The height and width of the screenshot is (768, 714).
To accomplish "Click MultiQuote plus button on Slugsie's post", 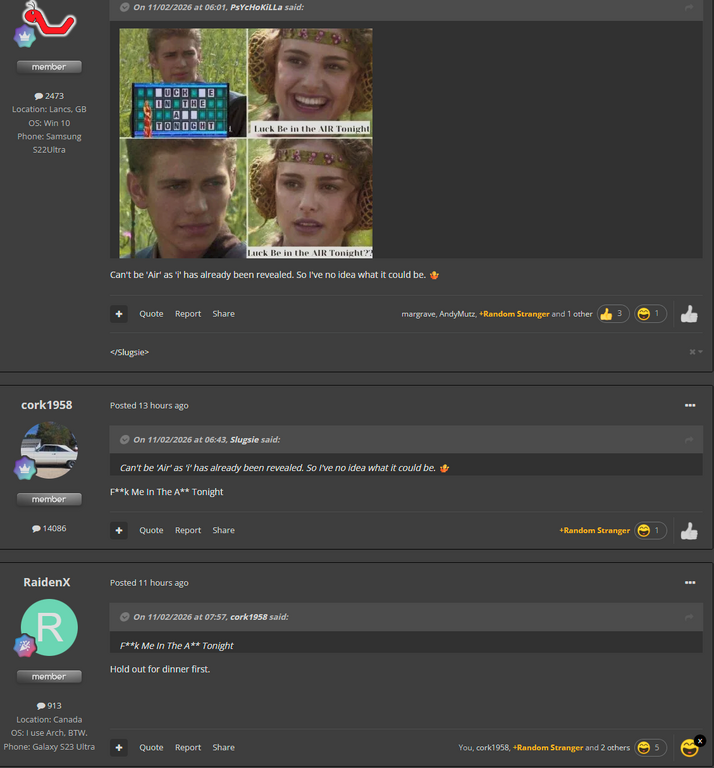I will click(119, 314).
